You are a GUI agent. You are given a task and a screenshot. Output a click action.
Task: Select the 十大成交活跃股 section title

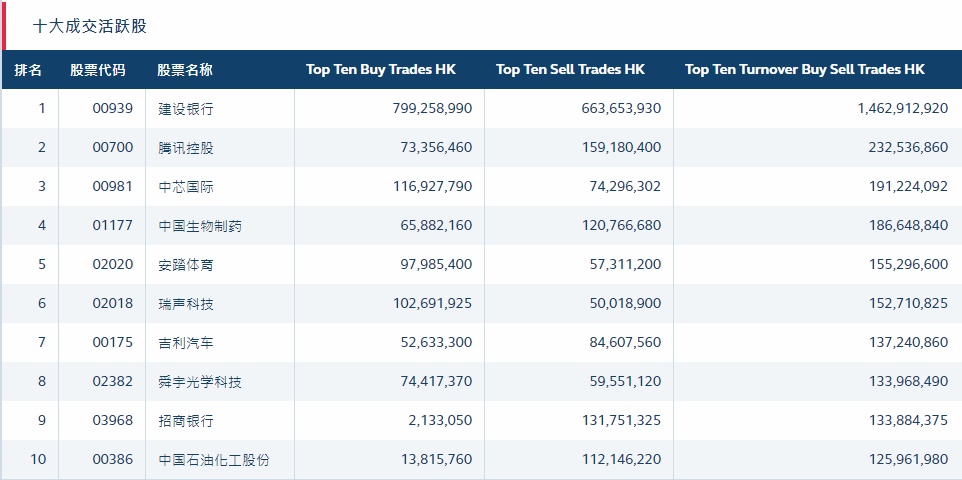coord(90,26)
